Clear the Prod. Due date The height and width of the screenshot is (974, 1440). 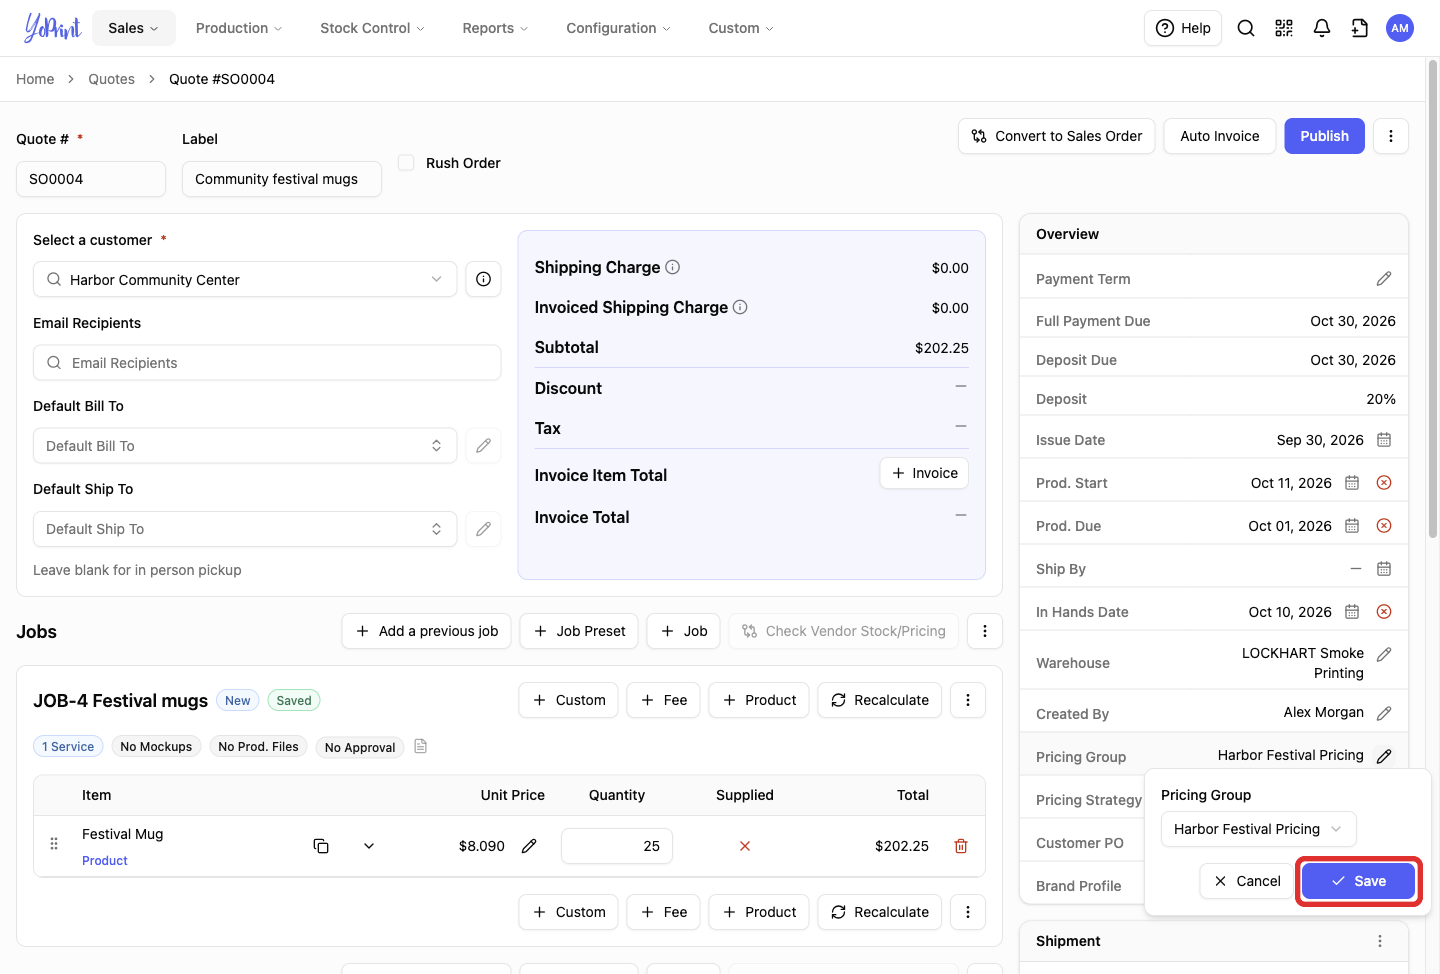(x=1384, y=526)
